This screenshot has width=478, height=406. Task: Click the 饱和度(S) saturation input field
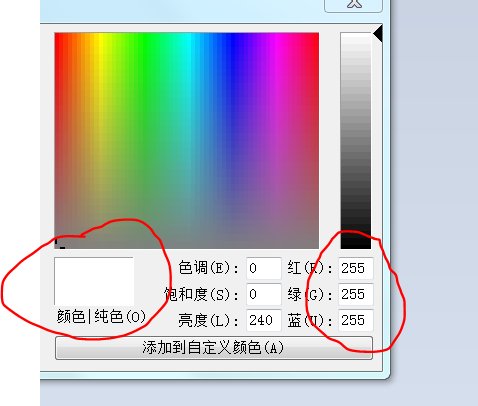(264, 294)
